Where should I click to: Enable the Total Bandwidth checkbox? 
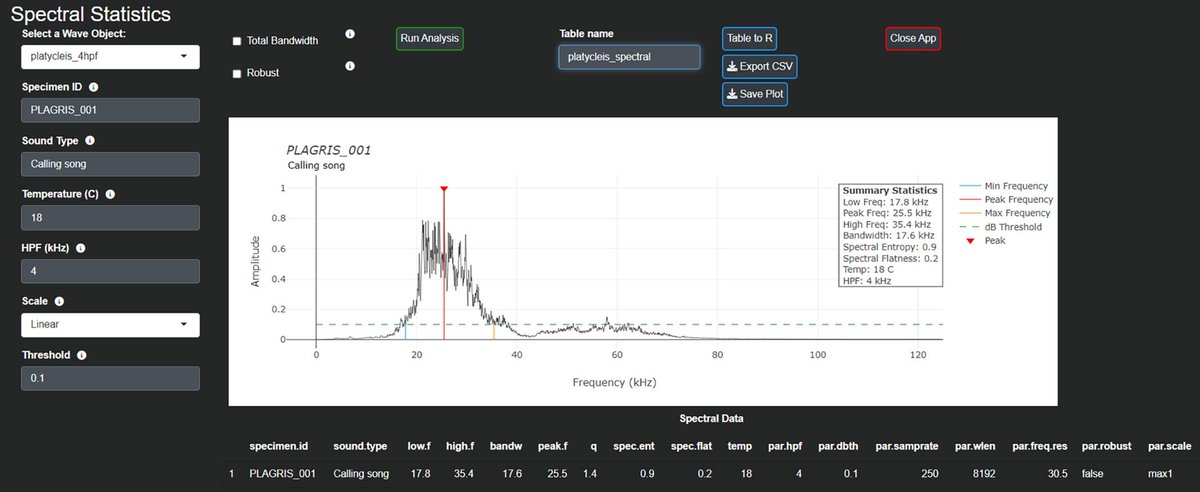[x=237, y=41]
